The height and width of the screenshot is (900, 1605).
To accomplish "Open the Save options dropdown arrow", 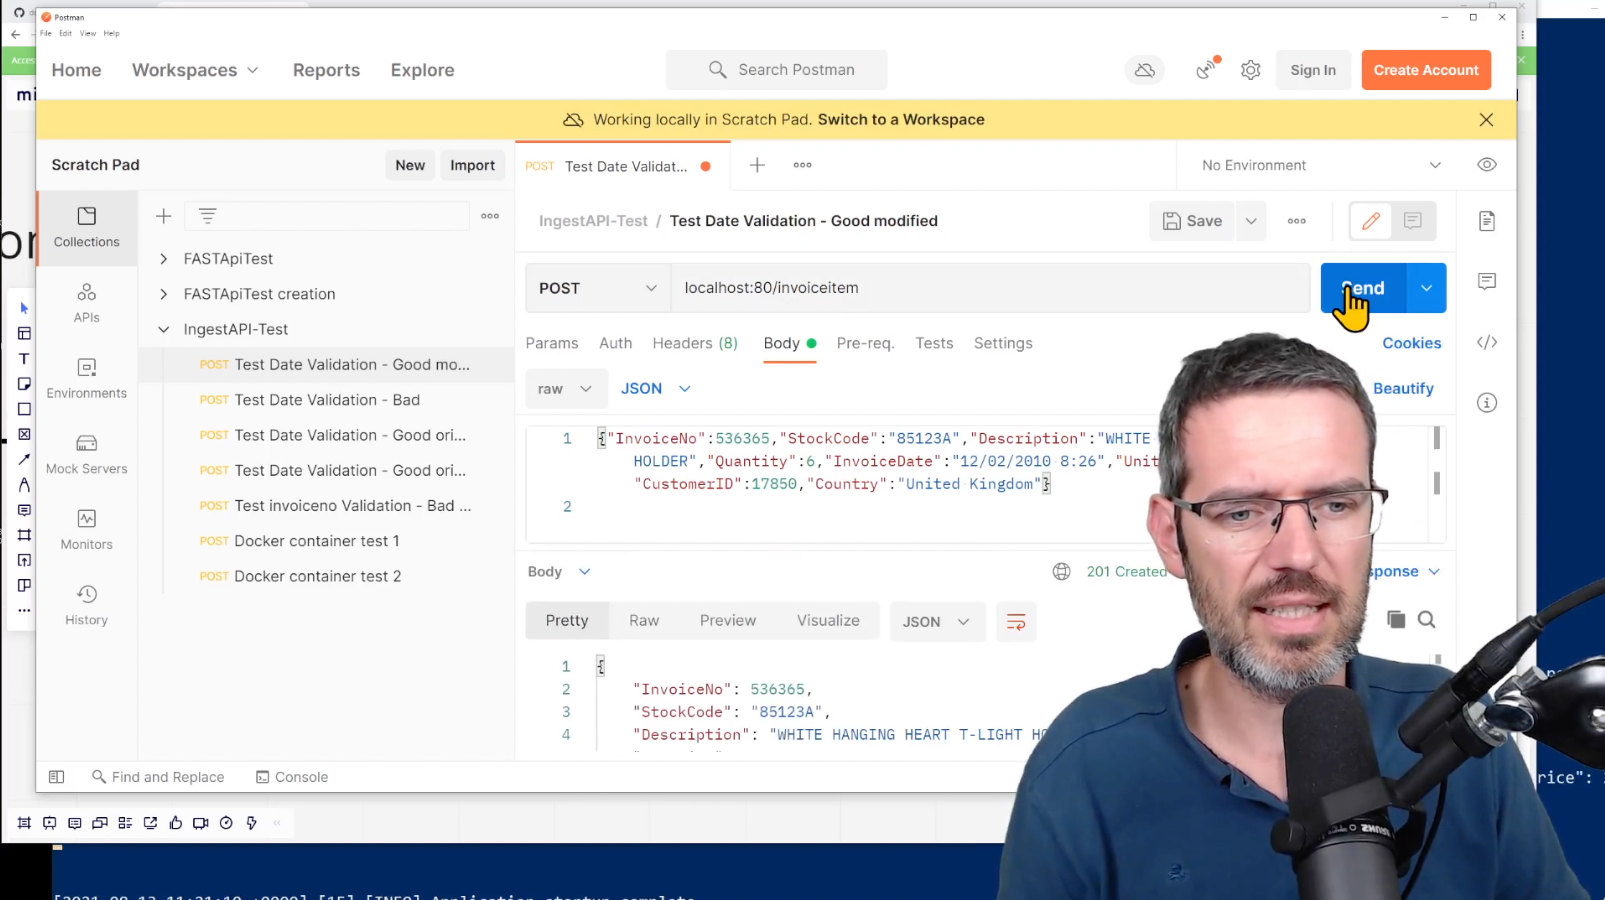I will point(1250,221).
